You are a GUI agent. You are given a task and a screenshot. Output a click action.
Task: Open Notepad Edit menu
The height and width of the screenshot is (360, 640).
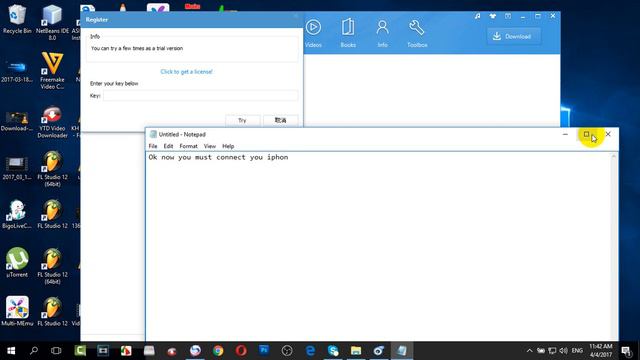tap(168, 146)
